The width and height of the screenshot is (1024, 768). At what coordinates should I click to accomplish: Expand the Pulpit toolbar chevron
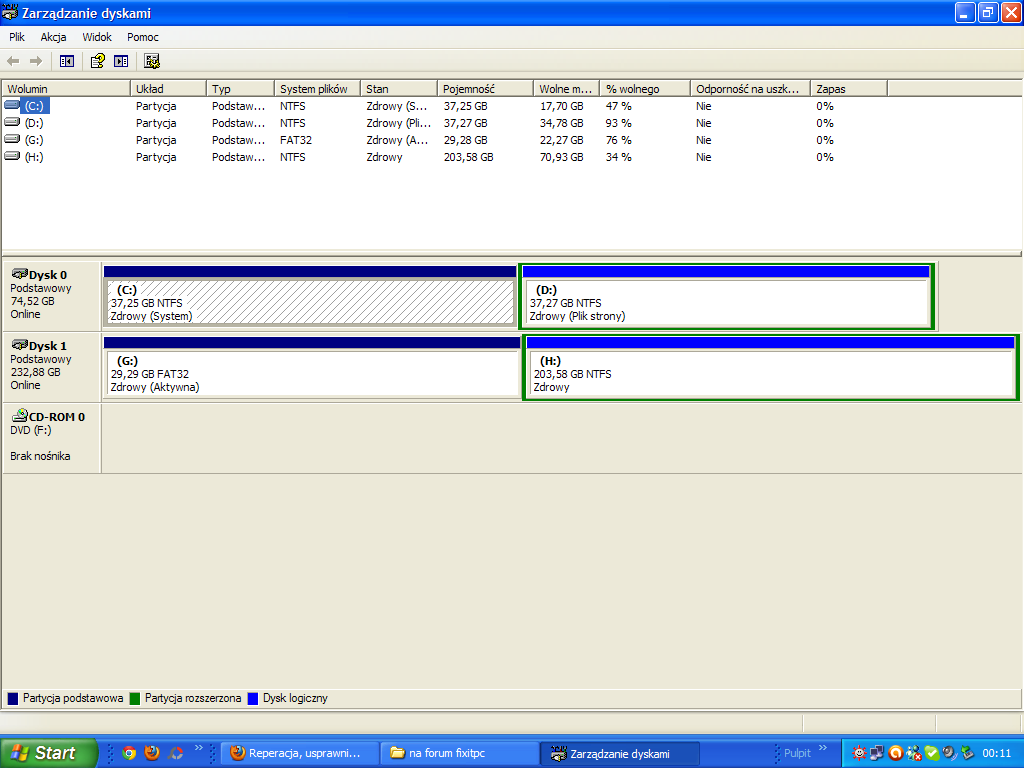(823, 748)
